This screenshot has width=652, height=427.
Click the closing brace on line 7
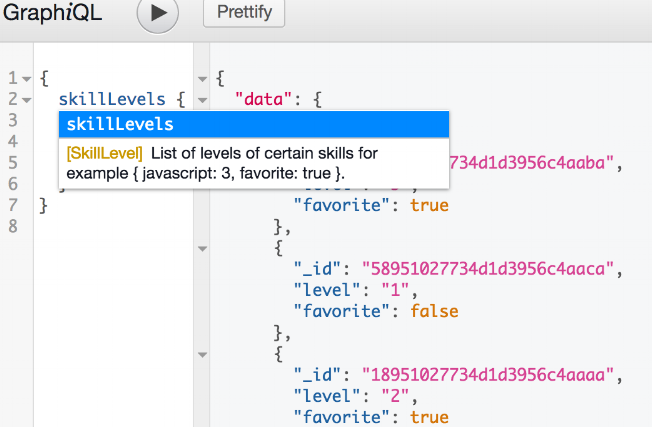(43, 205)
